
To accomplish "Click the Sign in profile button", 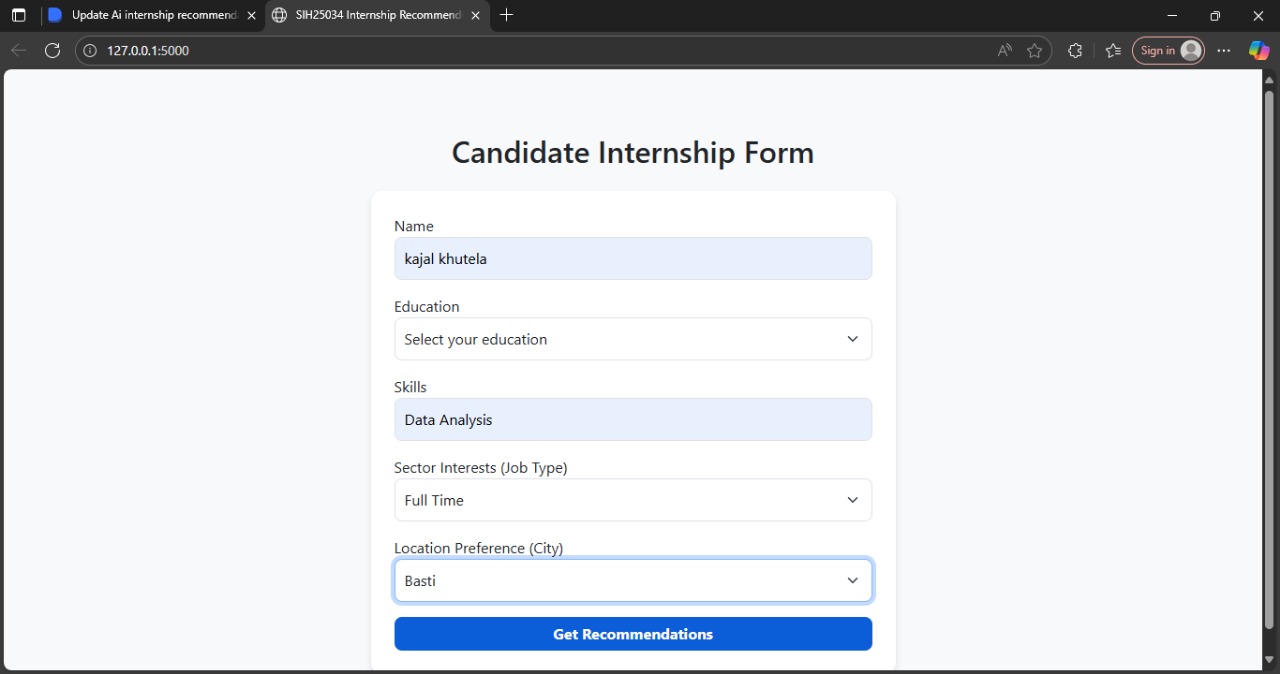I will pyautogui.click(x=1168, y=51).
